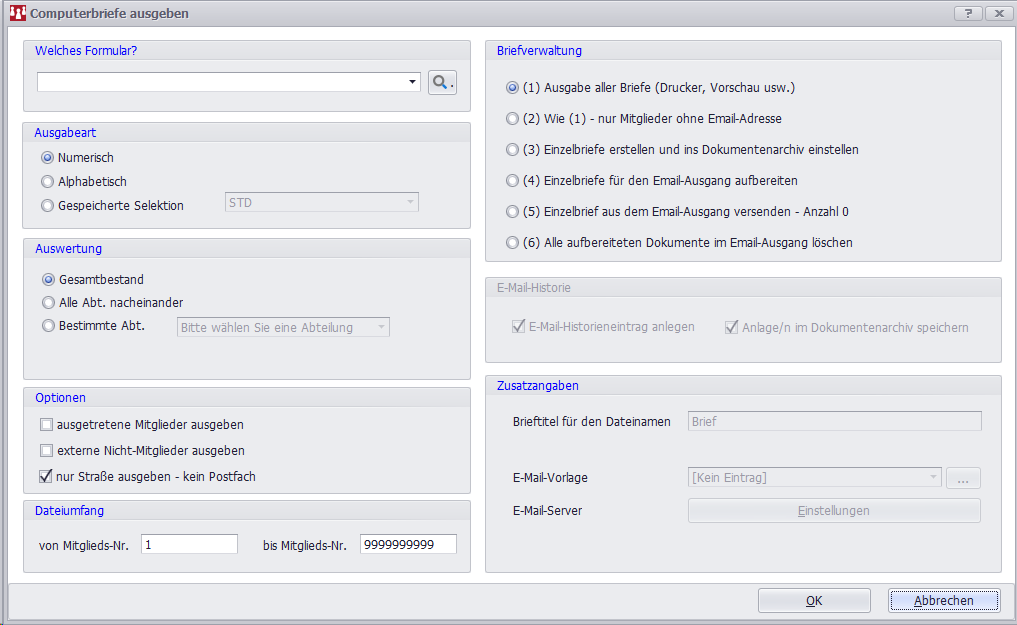Select Bestimmte Abt. radio option
This screenshot has height=625, width=1017.
(47, 326)
